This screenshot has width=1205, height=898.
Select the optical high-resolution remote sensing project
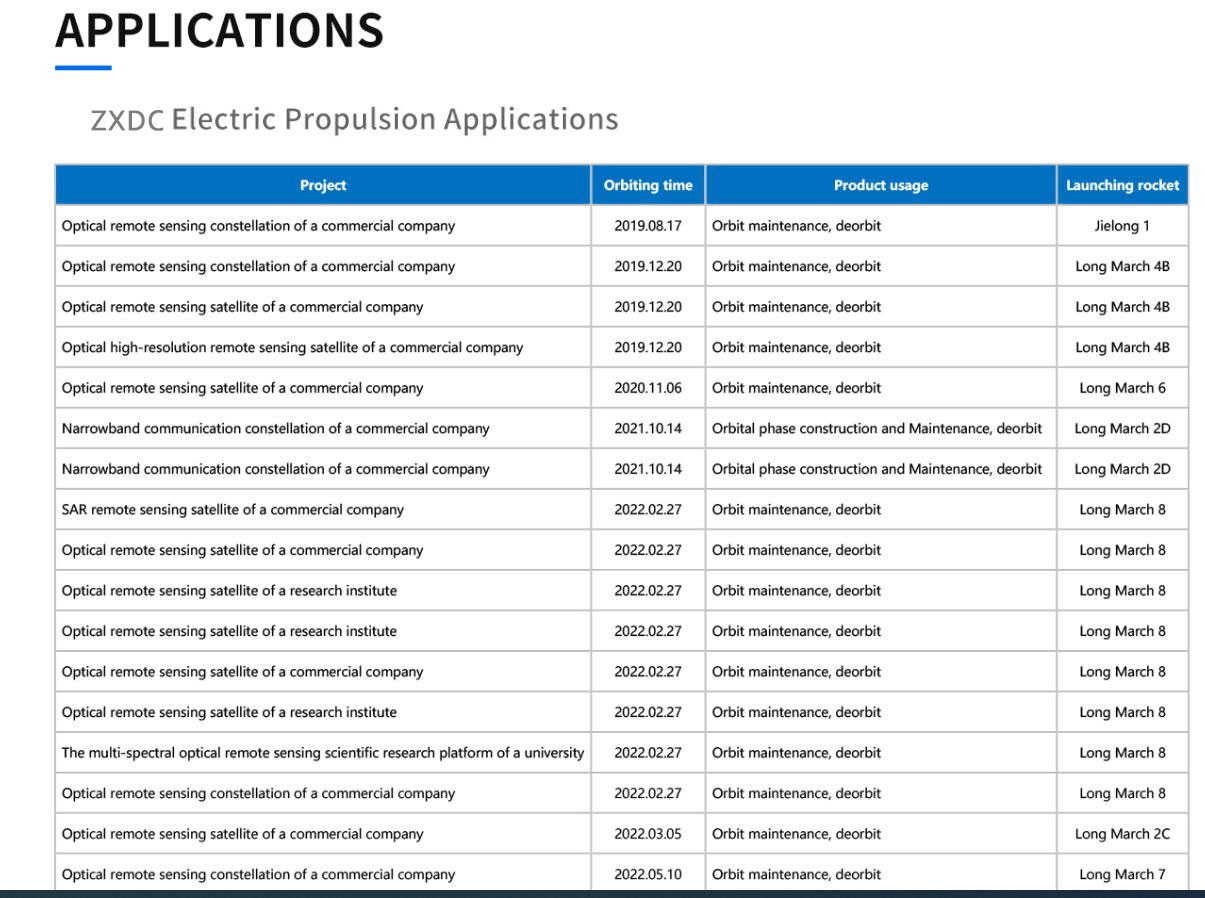292,348
